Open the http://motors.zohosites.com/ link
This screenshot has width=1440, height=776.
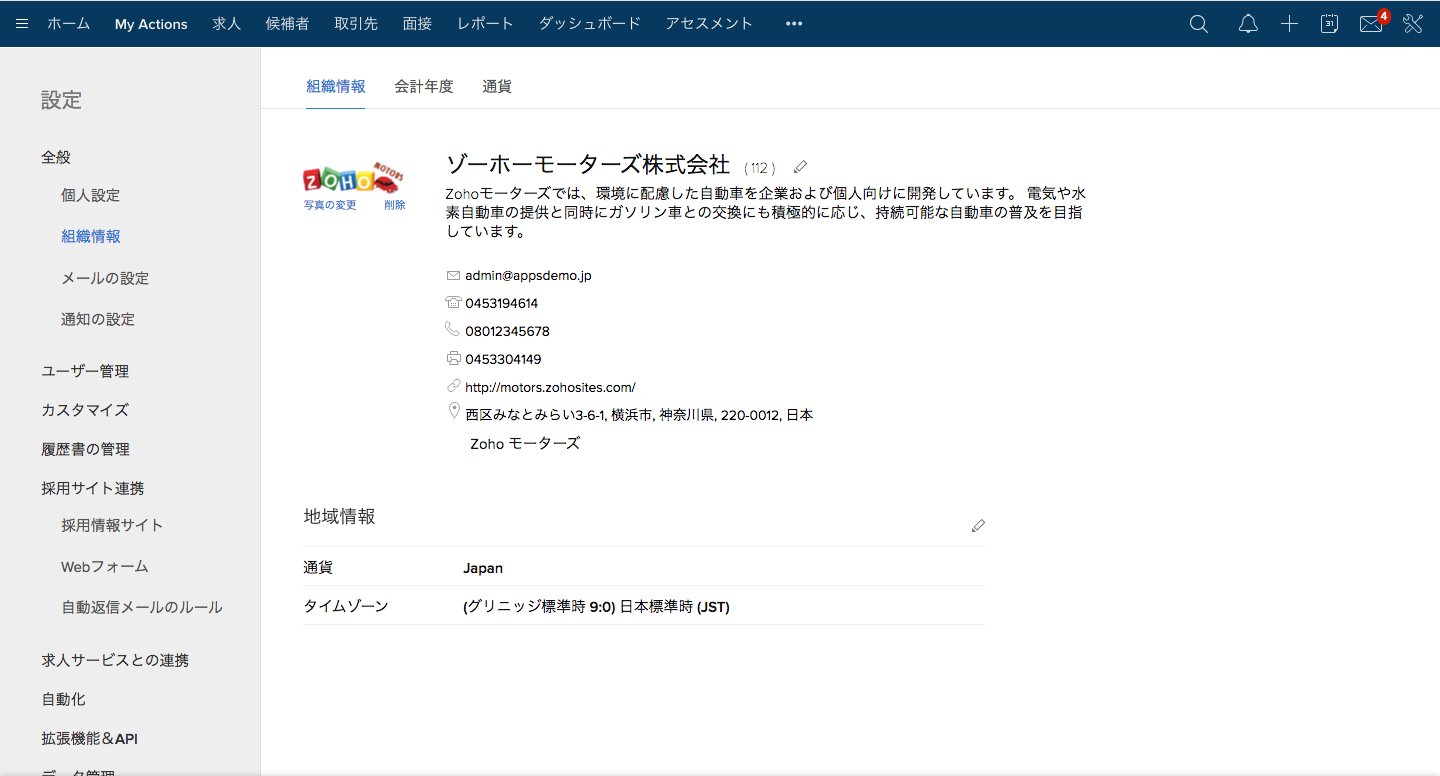tap(550, 387)
